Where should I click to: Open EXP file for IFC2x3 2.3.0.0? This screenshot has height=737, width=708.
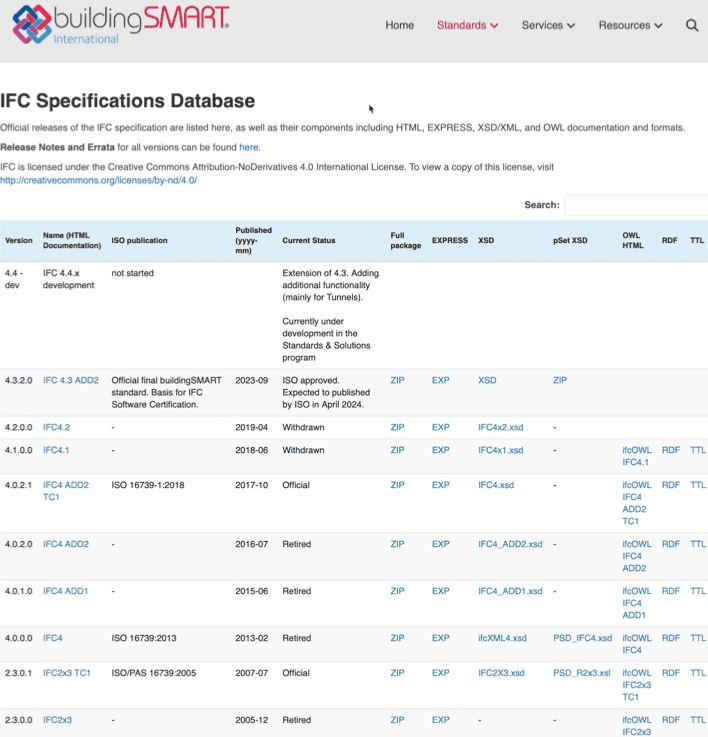coord(441,720)
